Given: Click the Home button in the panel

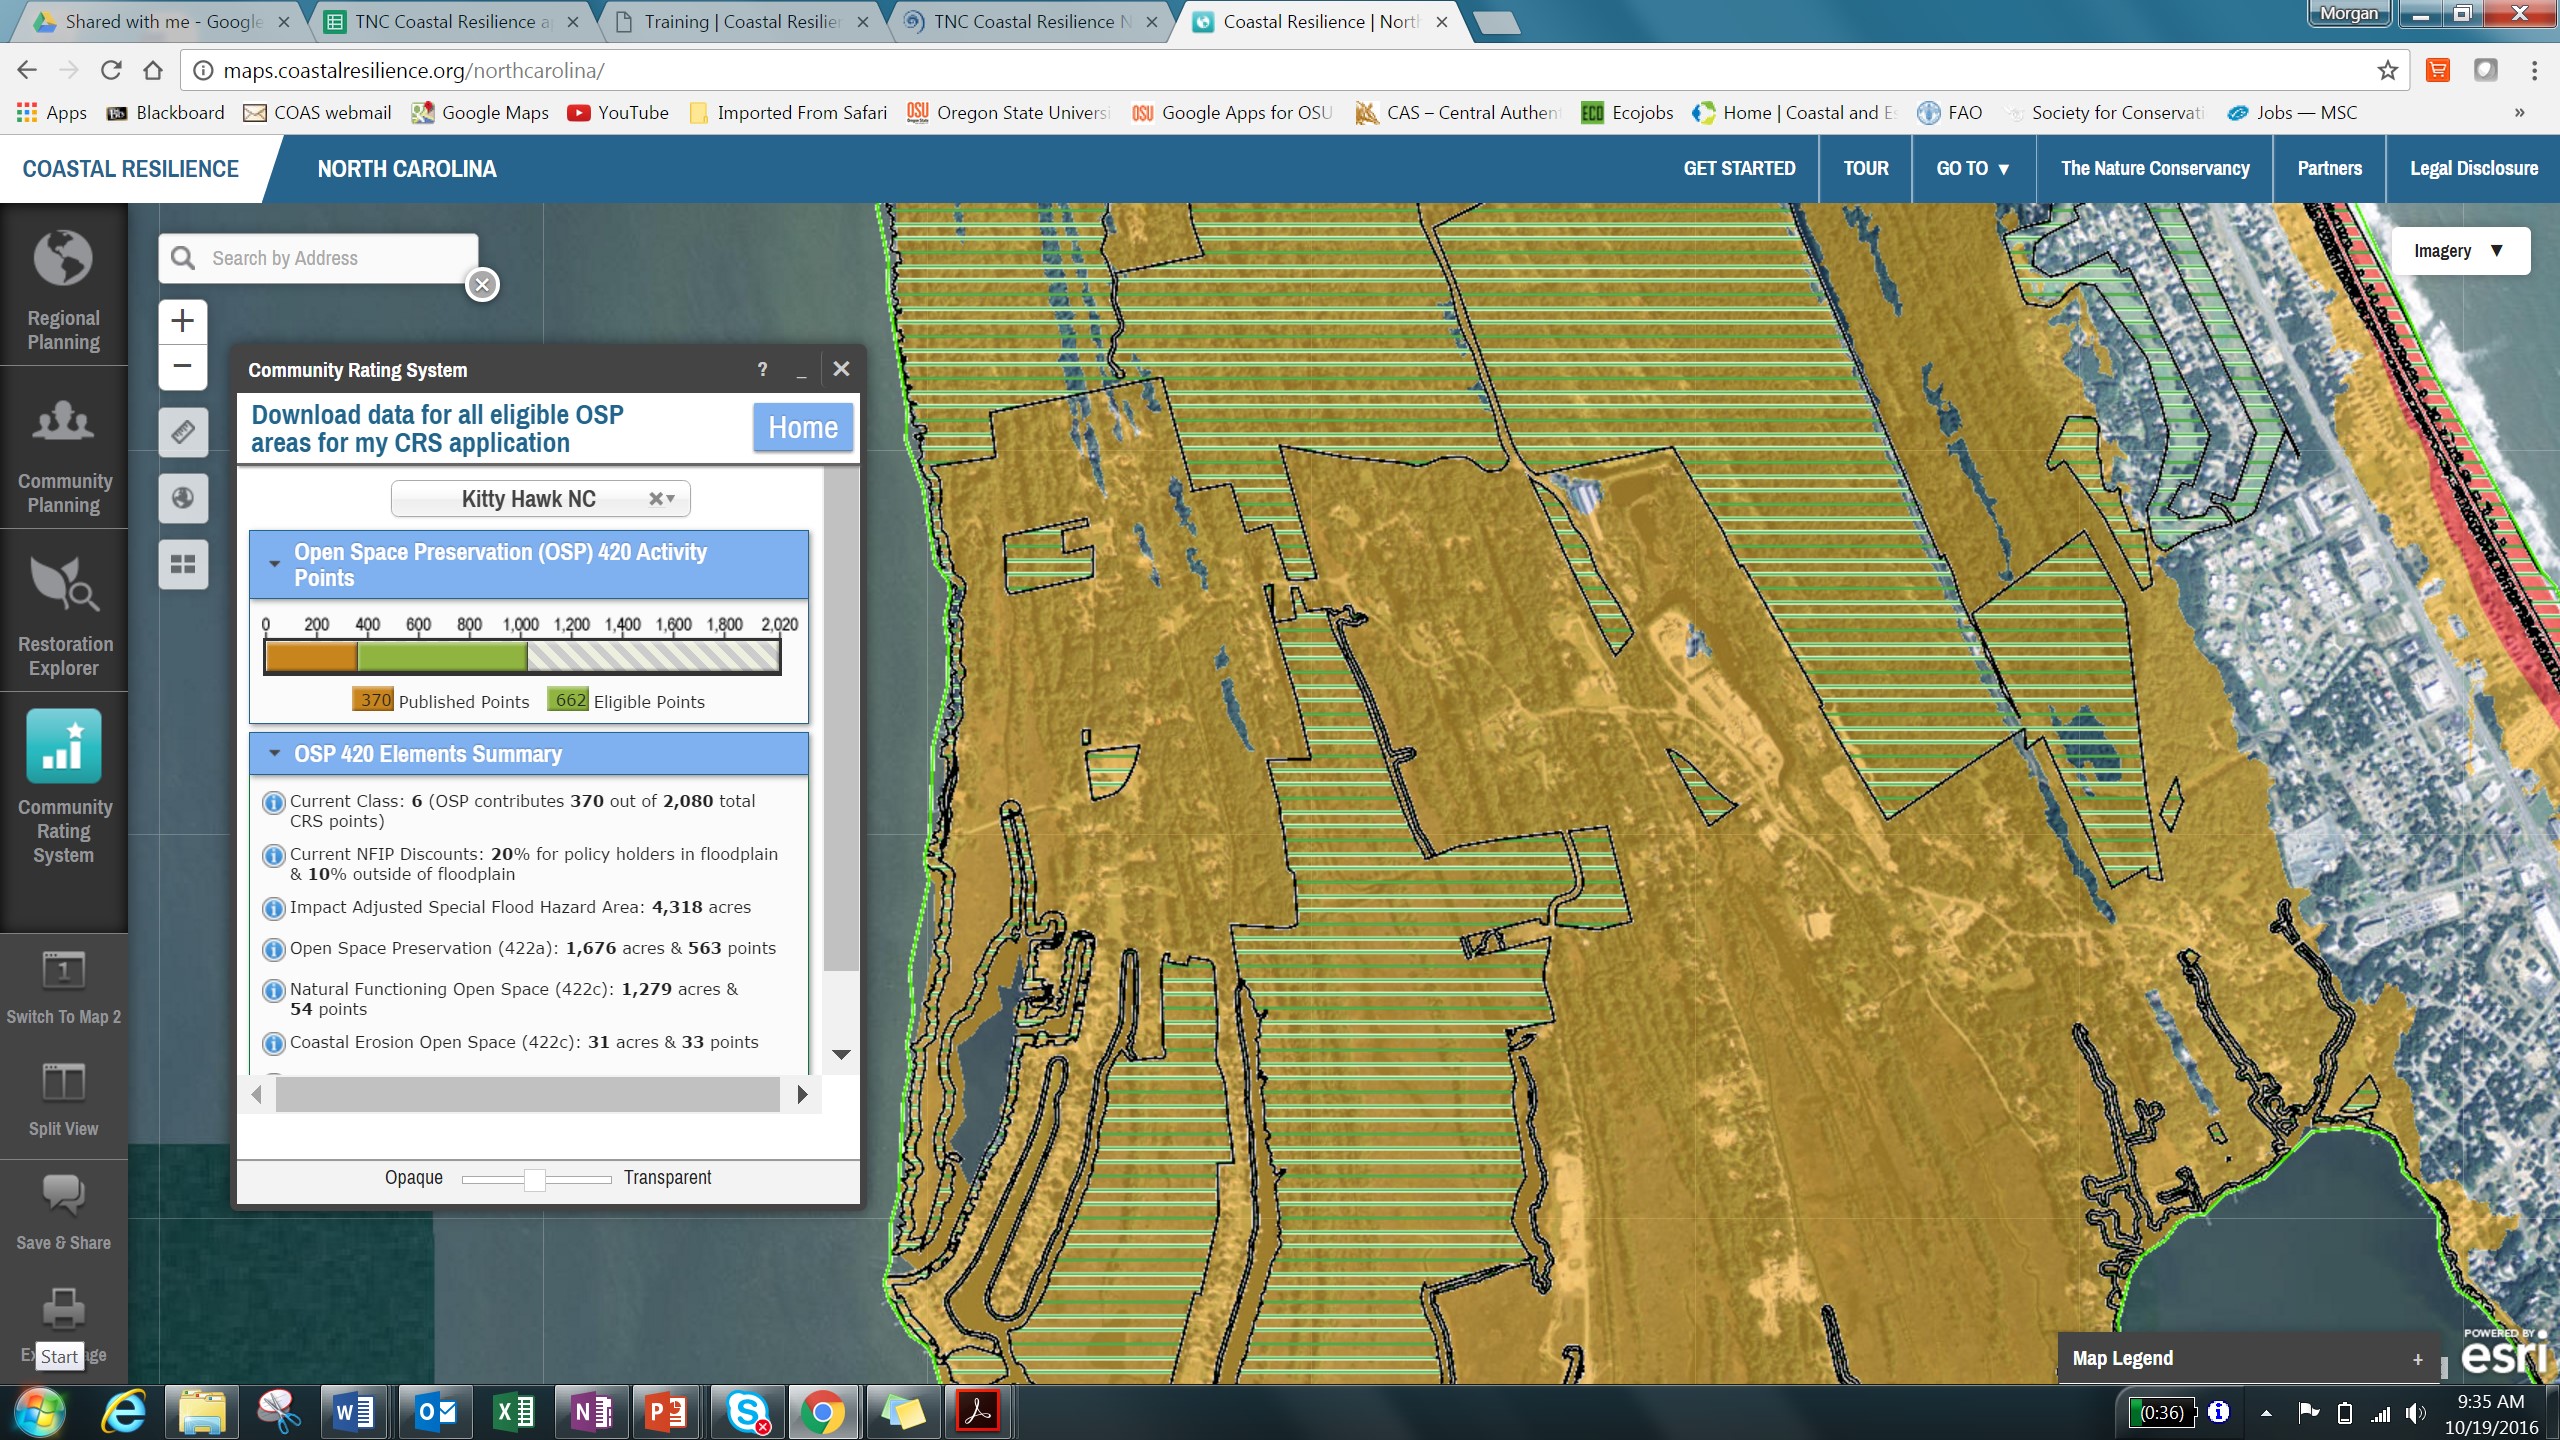Looking at the screenshot, I should [802, 428].
